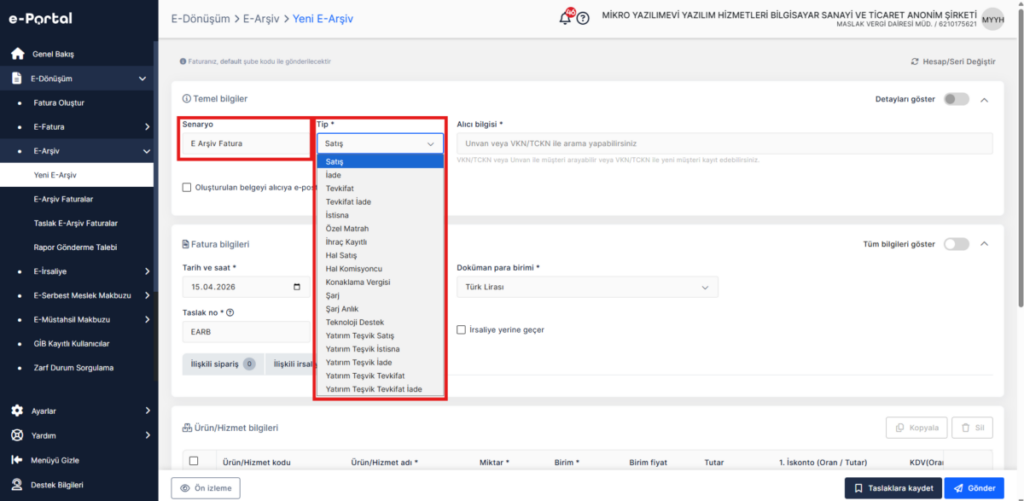Click the Sil button
This screenshot has height=501, width=1024.
click(972, 428)
